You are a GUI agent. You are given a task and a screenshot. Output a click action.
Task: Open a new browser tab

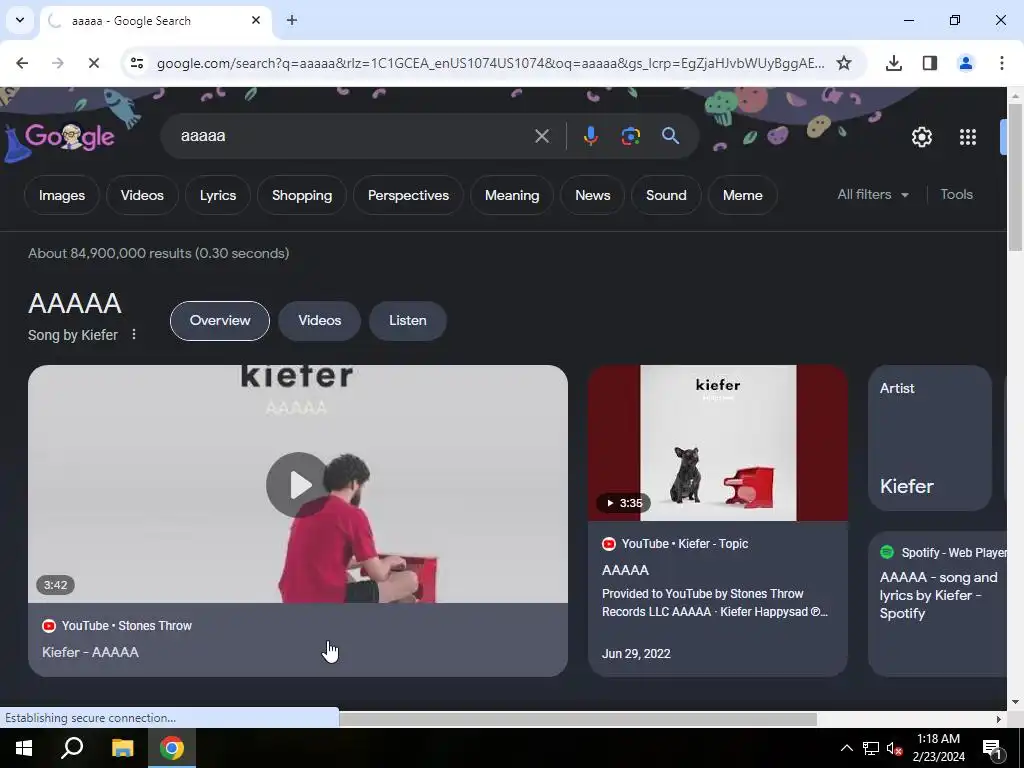tap(292, 20)
